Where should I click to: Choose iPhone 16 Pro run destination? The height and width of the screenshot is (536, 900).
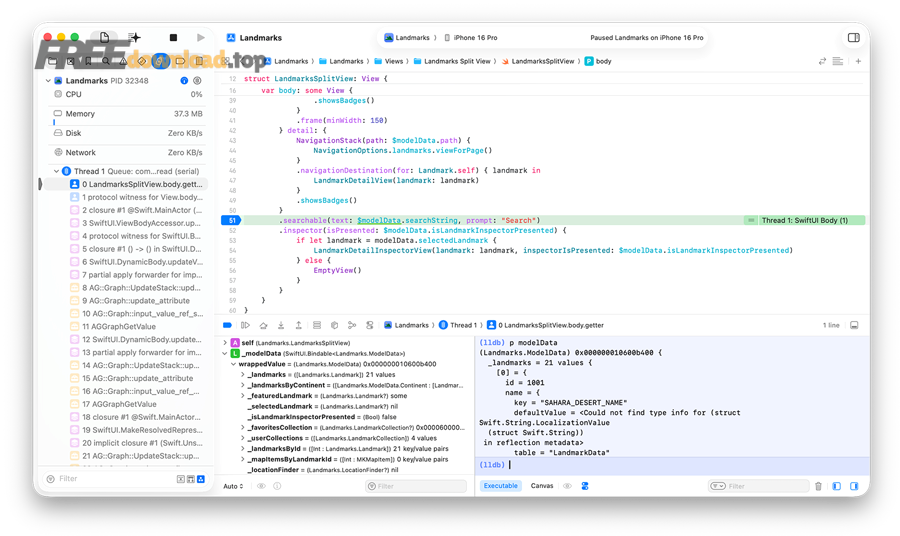[471, 37]
